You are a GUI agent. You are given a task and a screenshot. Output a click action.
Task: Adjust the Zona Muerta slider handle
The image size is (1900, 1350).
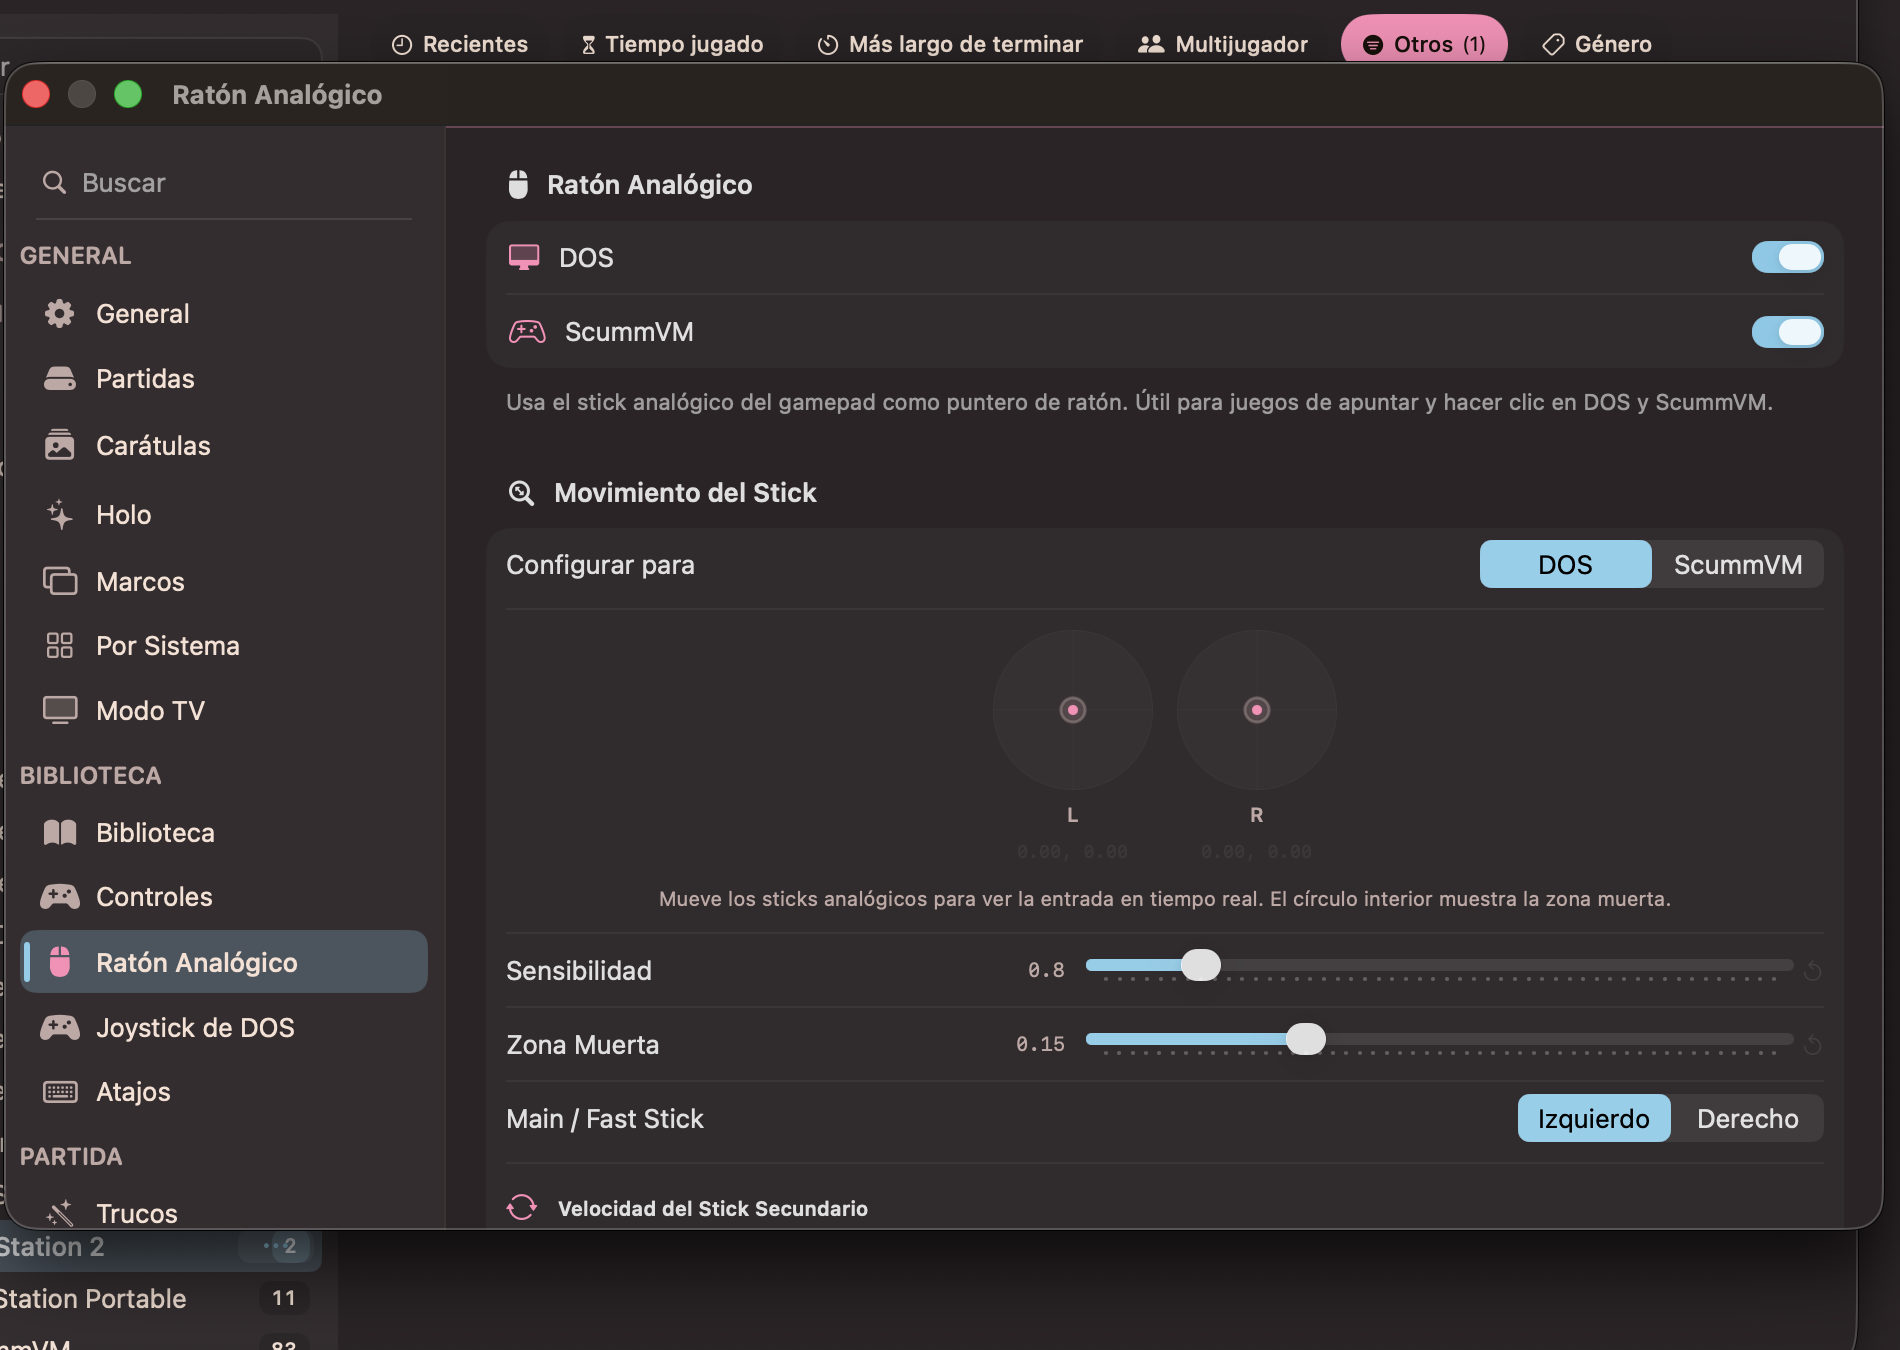tap(1305, 1039)
